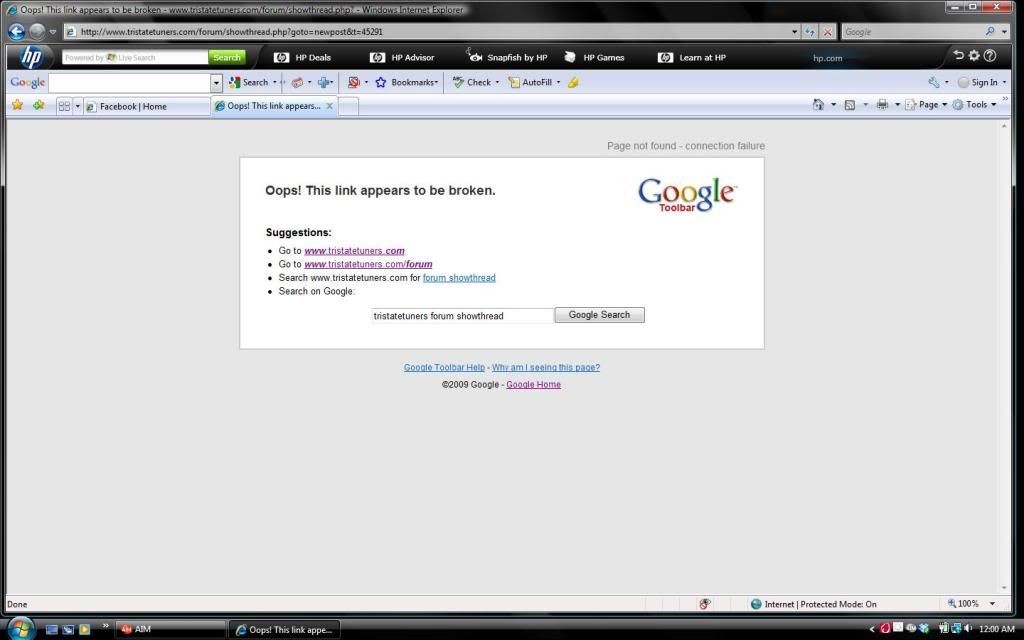Click the Refresh icon beside address bar
This screenshot has height=640, width=1024.
pos(810,32)
